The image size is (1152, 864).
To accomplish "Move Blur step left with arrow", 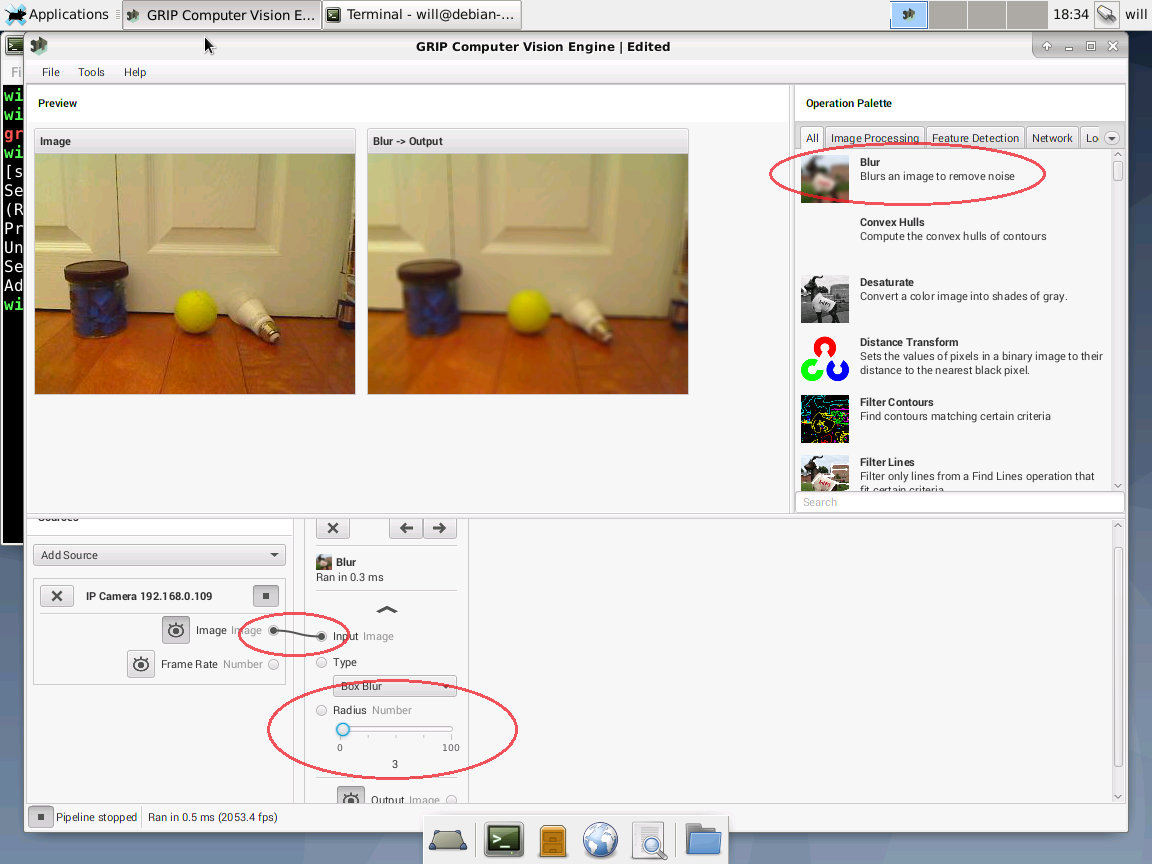I will tap(406, 529).
